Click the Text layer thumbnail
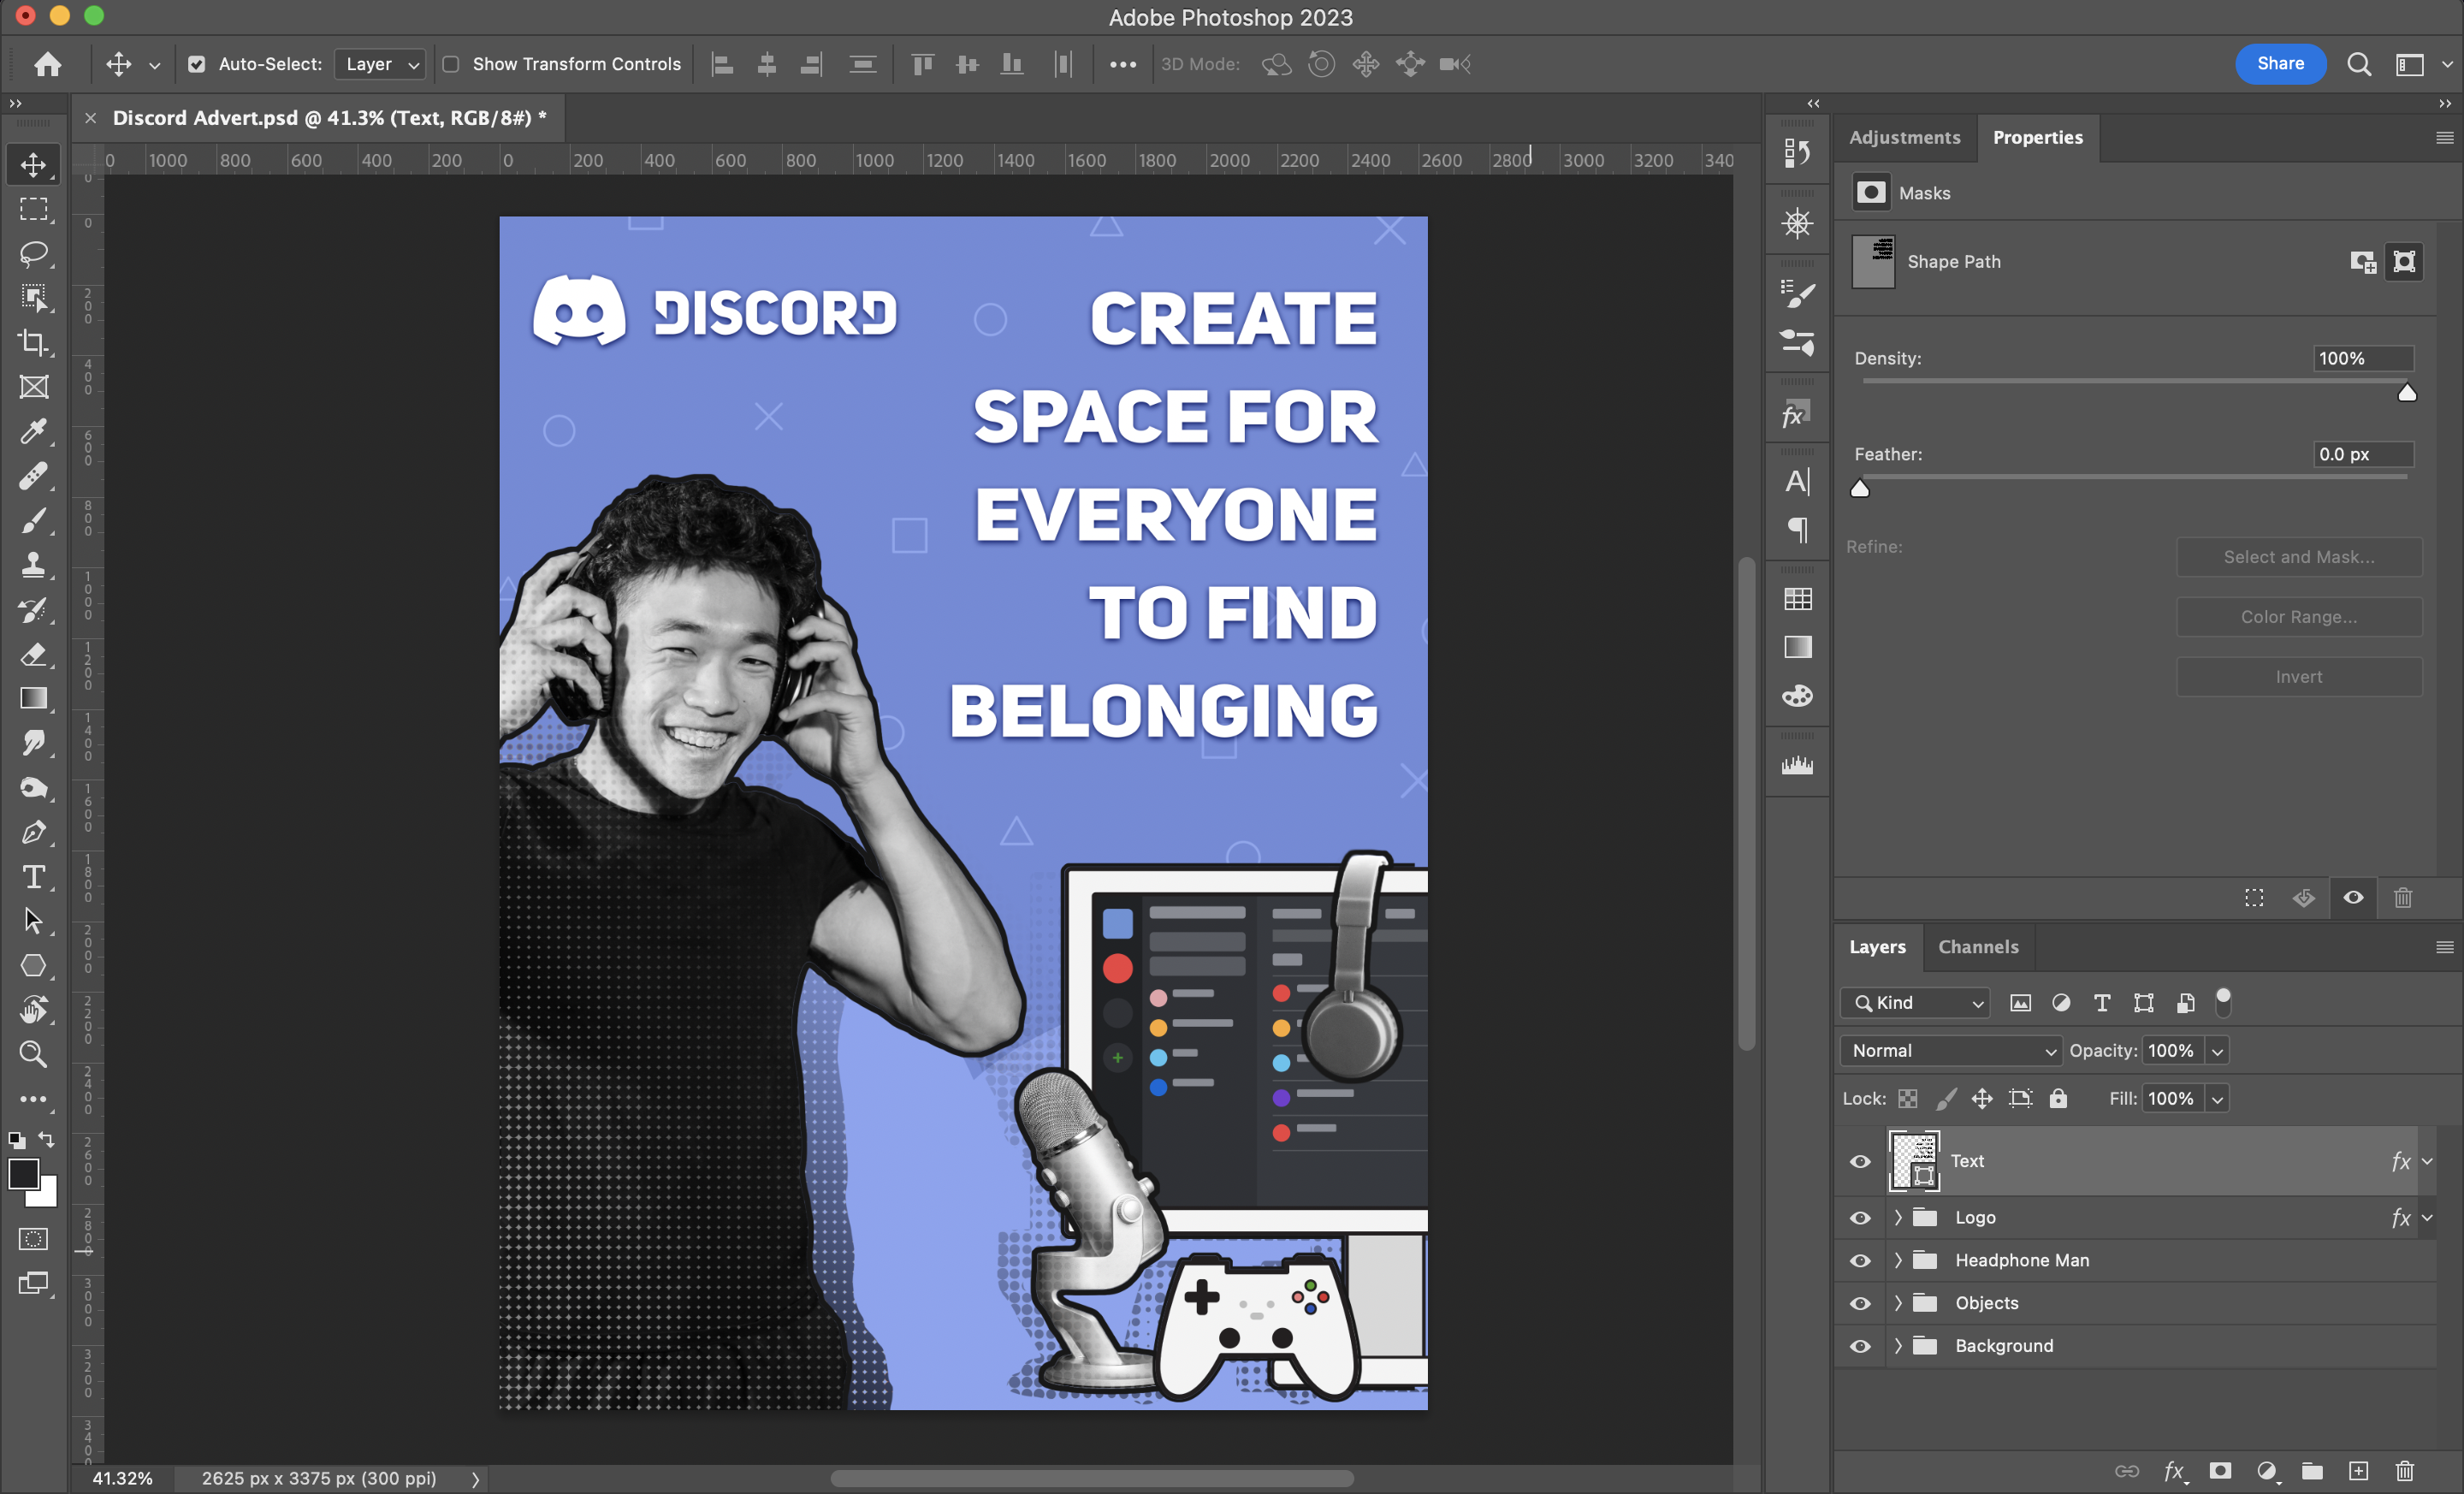 (1914, 1161)
